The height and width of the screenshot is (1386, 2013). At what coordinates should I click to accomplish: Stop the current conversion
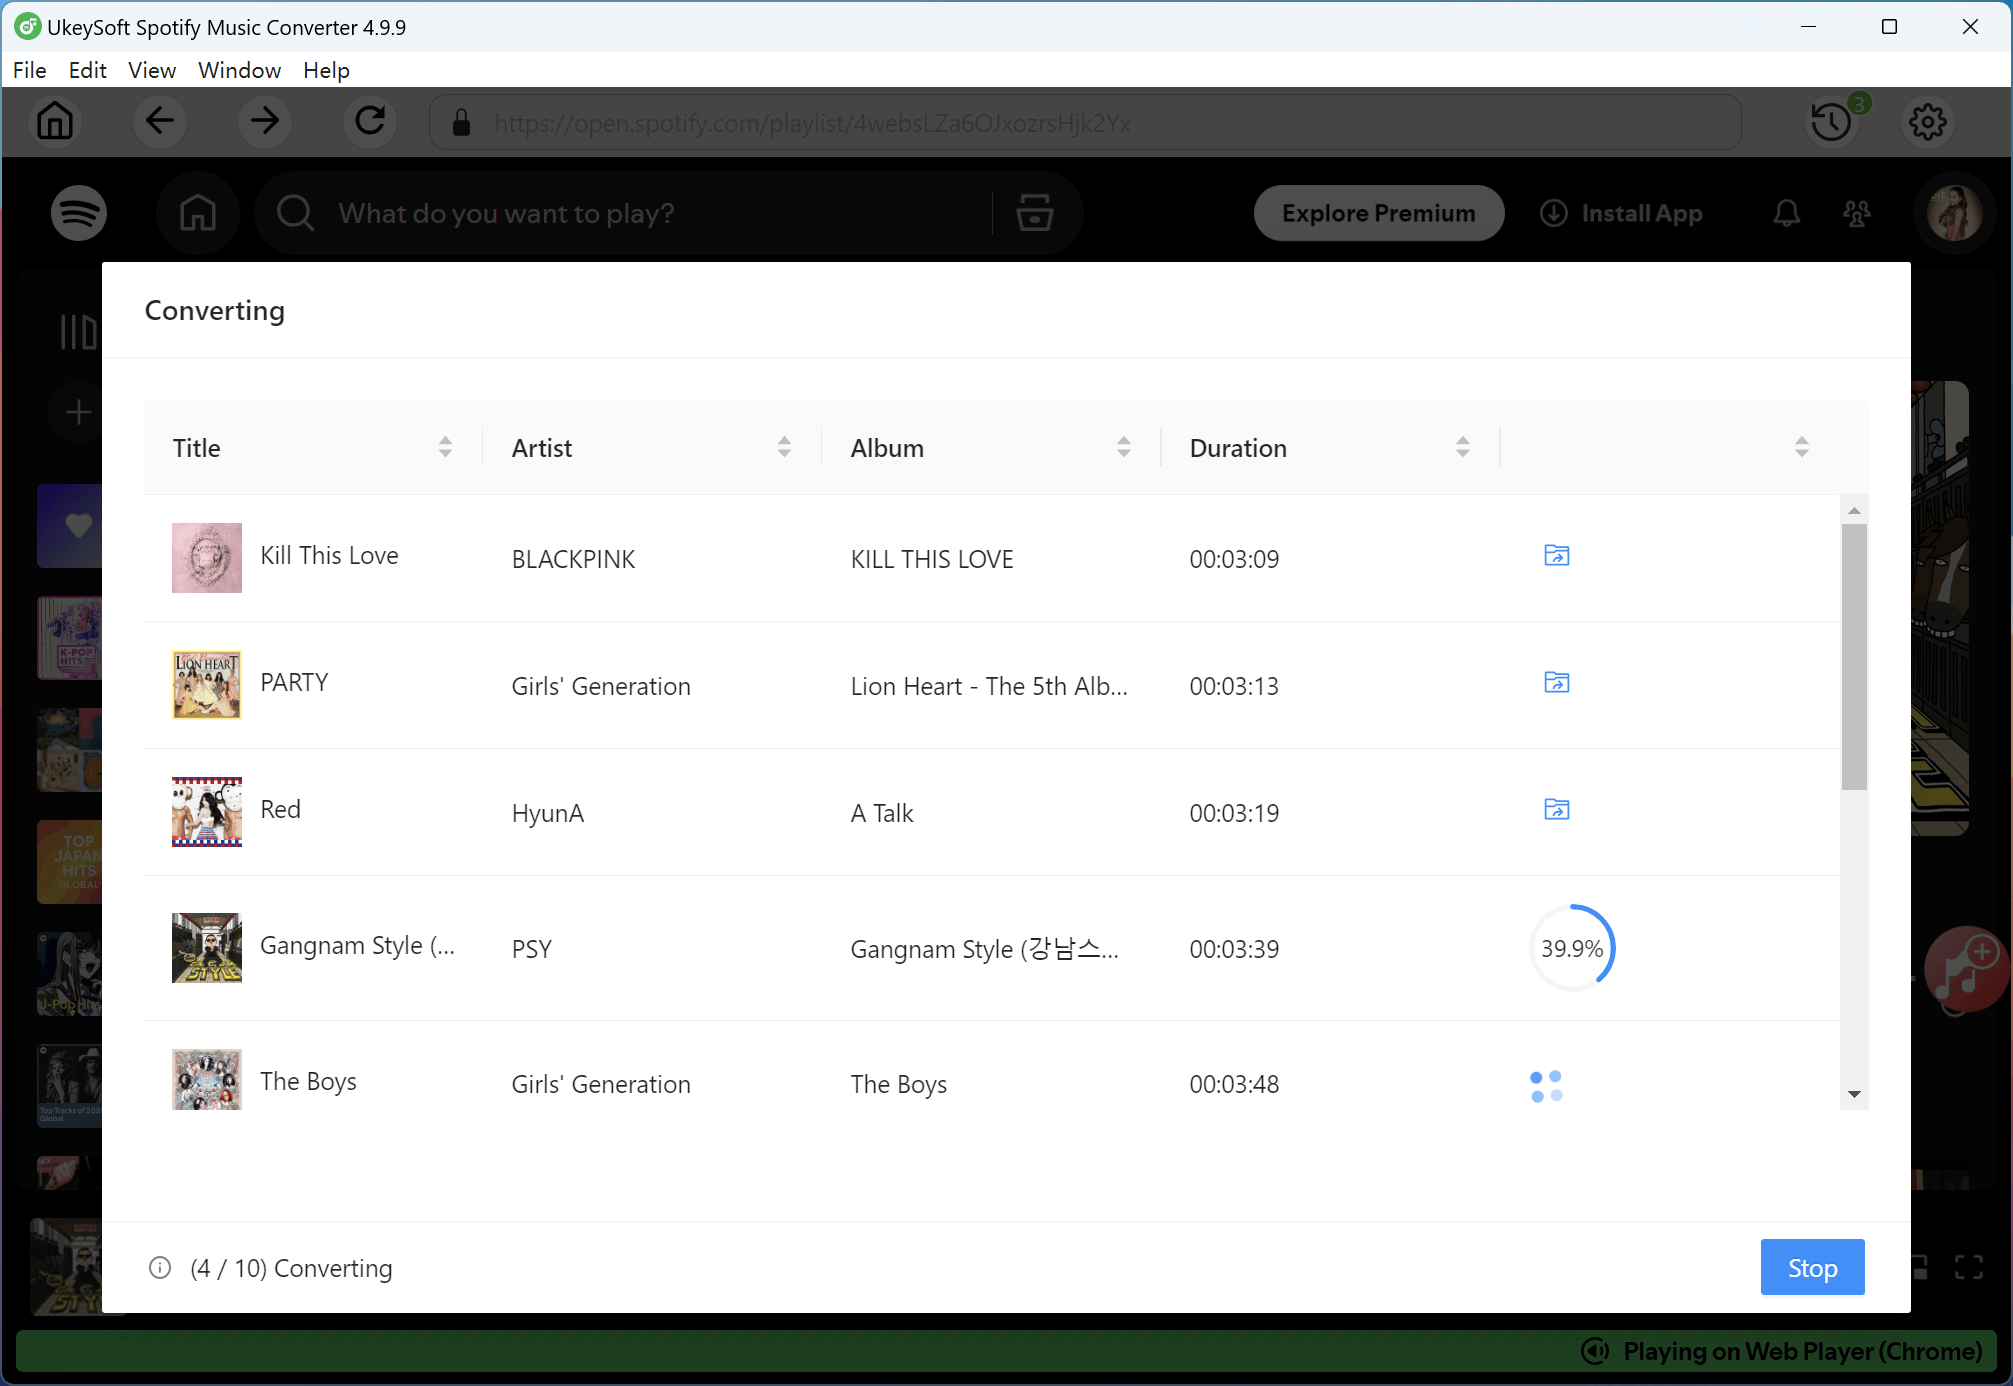1812,1267
